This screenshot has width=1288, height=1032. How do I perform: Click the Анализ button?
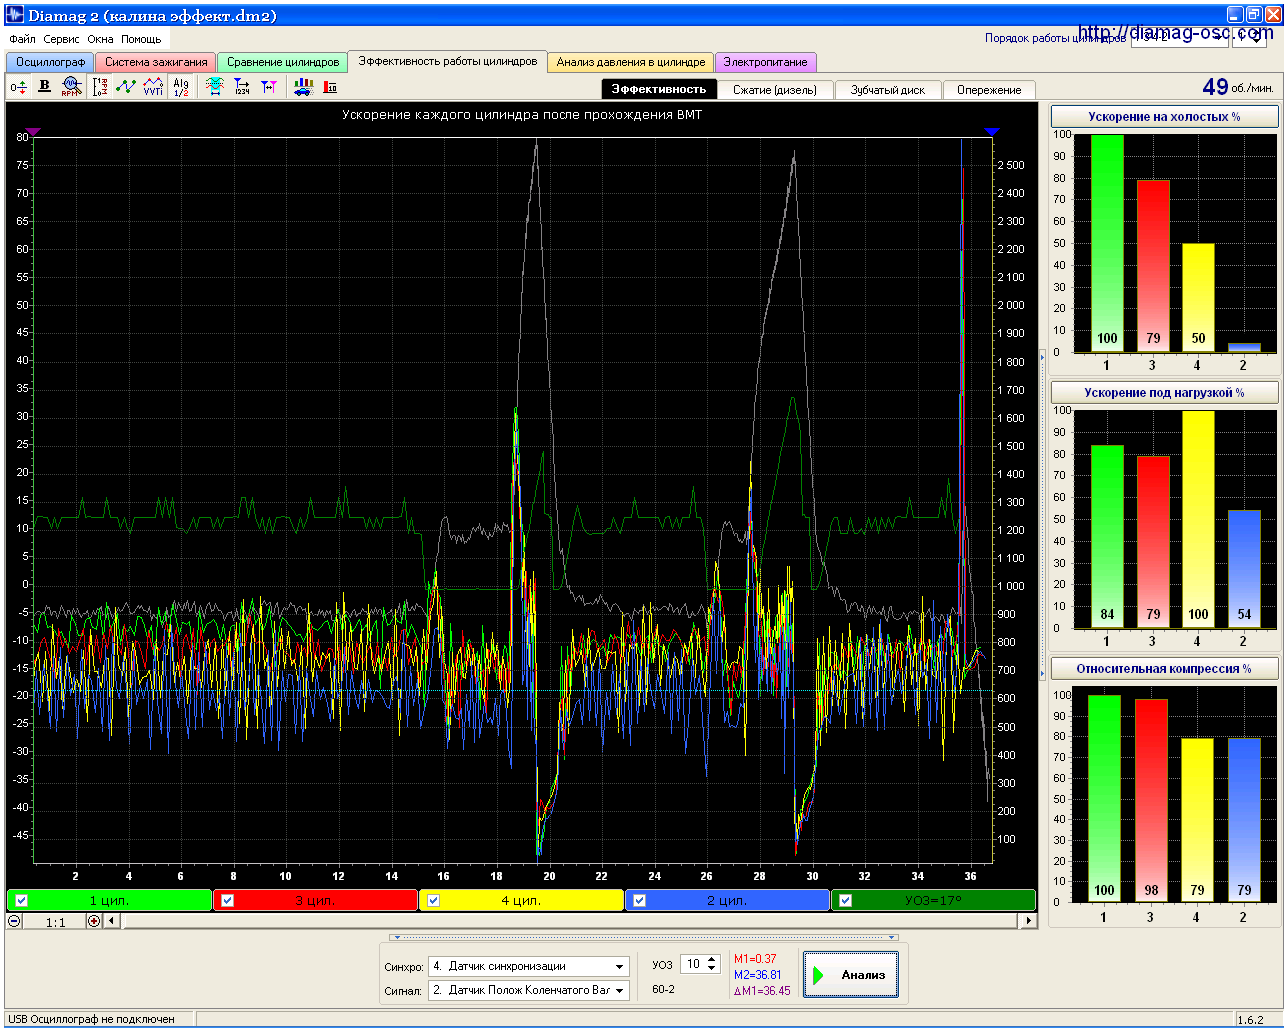click(850, 975)
